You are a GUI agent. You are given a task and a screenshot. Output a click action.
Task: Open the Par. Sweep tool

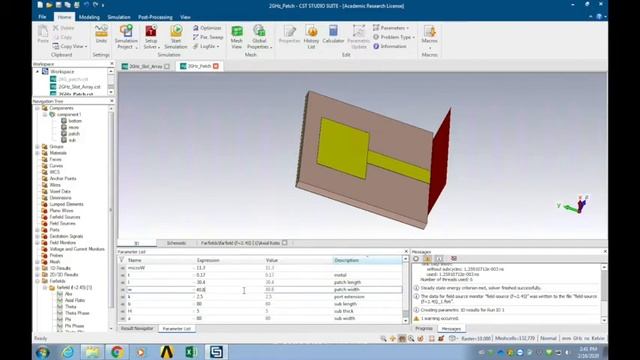point(208,37)
